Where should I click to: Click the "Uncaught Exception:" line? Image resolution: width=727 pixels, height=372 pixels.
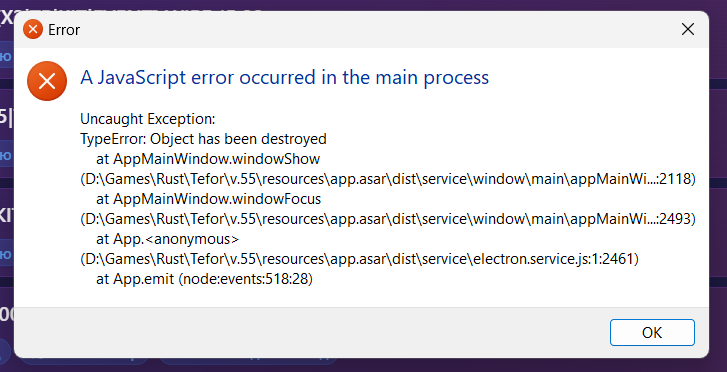click(148, 119)
